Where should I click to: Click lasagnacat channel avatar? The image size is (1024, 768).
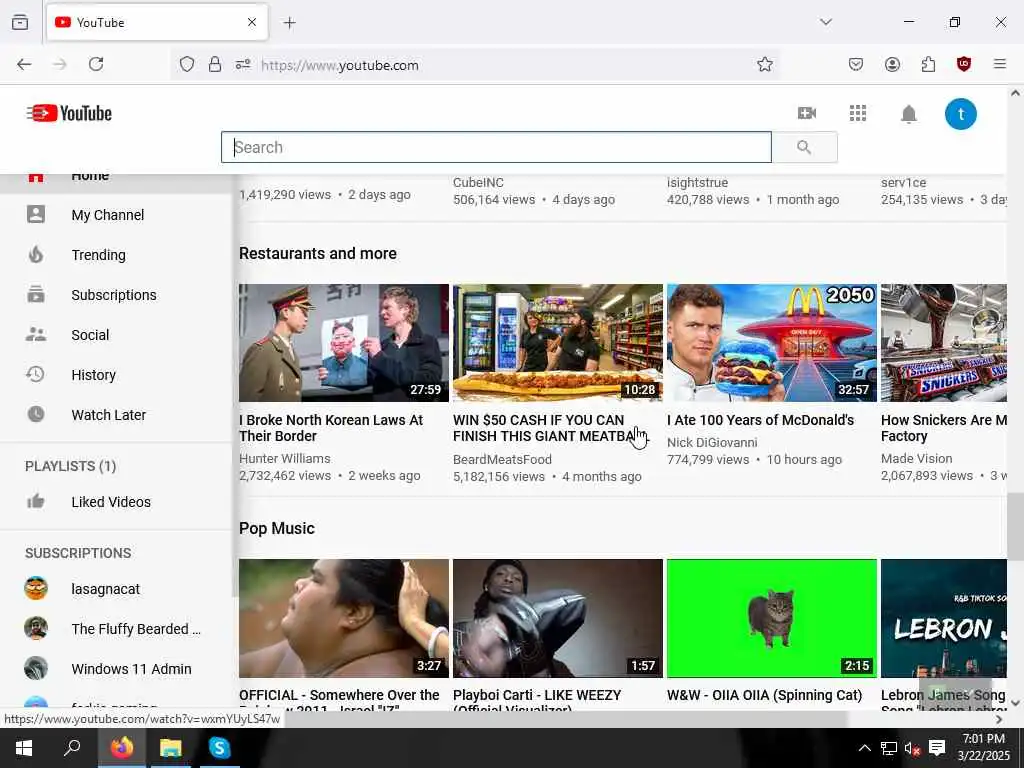pyautogui.click(x=36, y=588)
